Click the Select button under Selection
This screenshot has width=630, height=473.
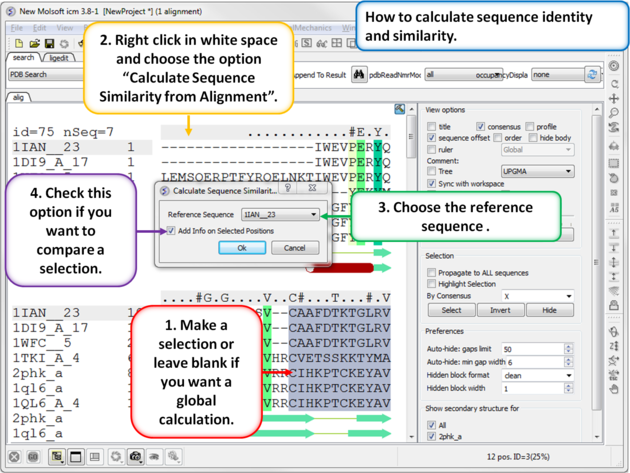pos(451,310)
